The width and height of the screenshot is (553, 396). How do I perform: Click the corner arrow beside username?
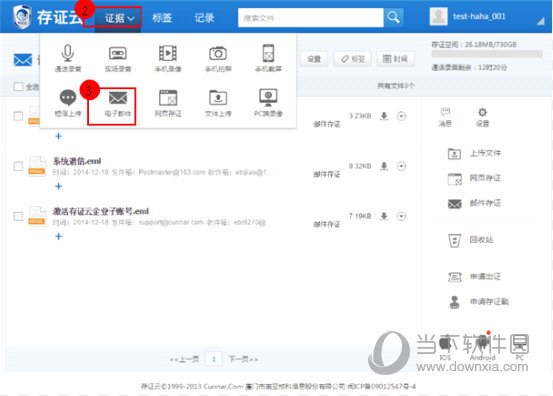point(541,21)
